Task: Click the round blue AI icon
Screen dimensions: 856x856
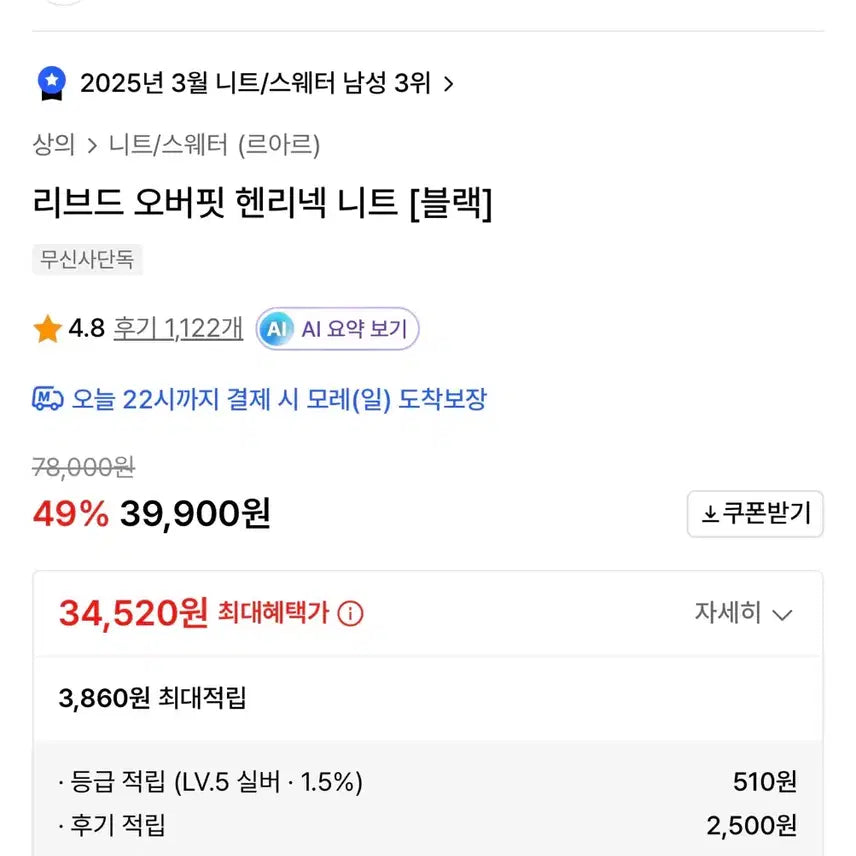Action: pos(275,329)
